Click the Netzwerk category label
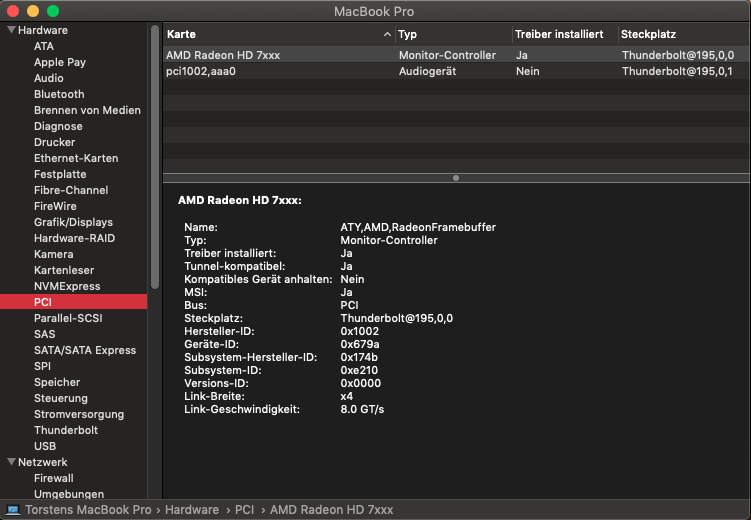Screen dimensions: 751x520 43,462
